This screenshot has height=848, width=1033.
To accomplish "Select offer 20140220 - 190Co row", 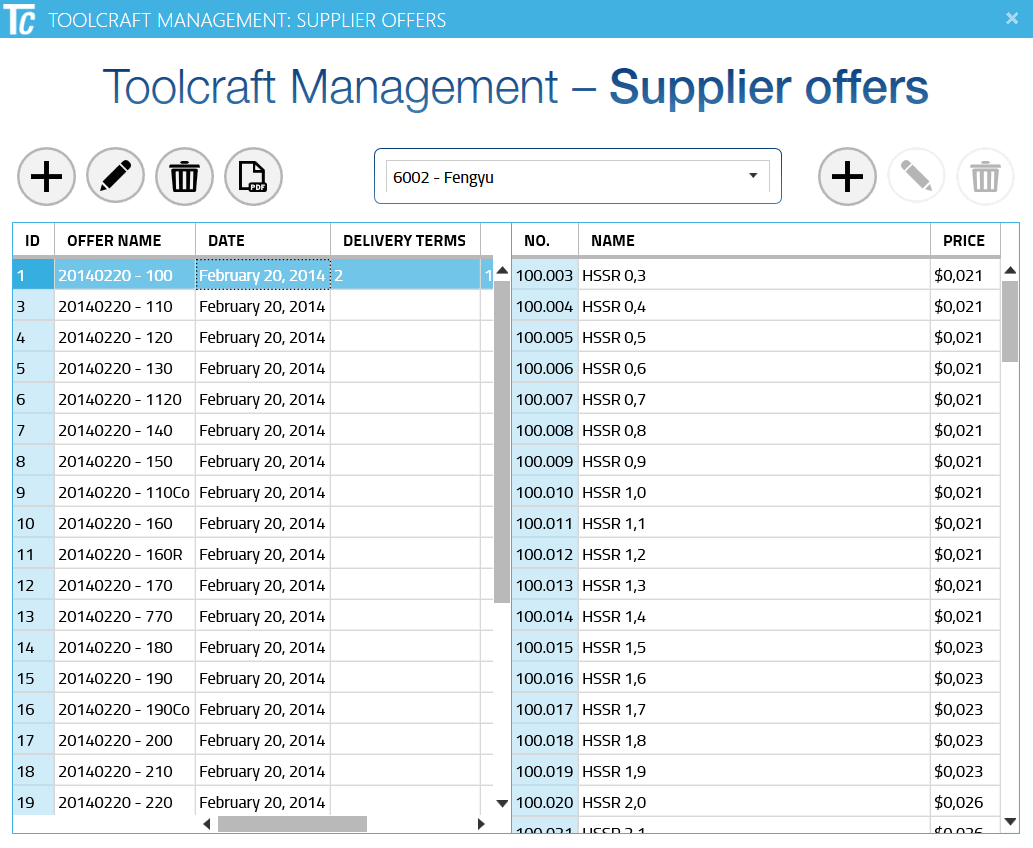I will click(x=123, y=710).
